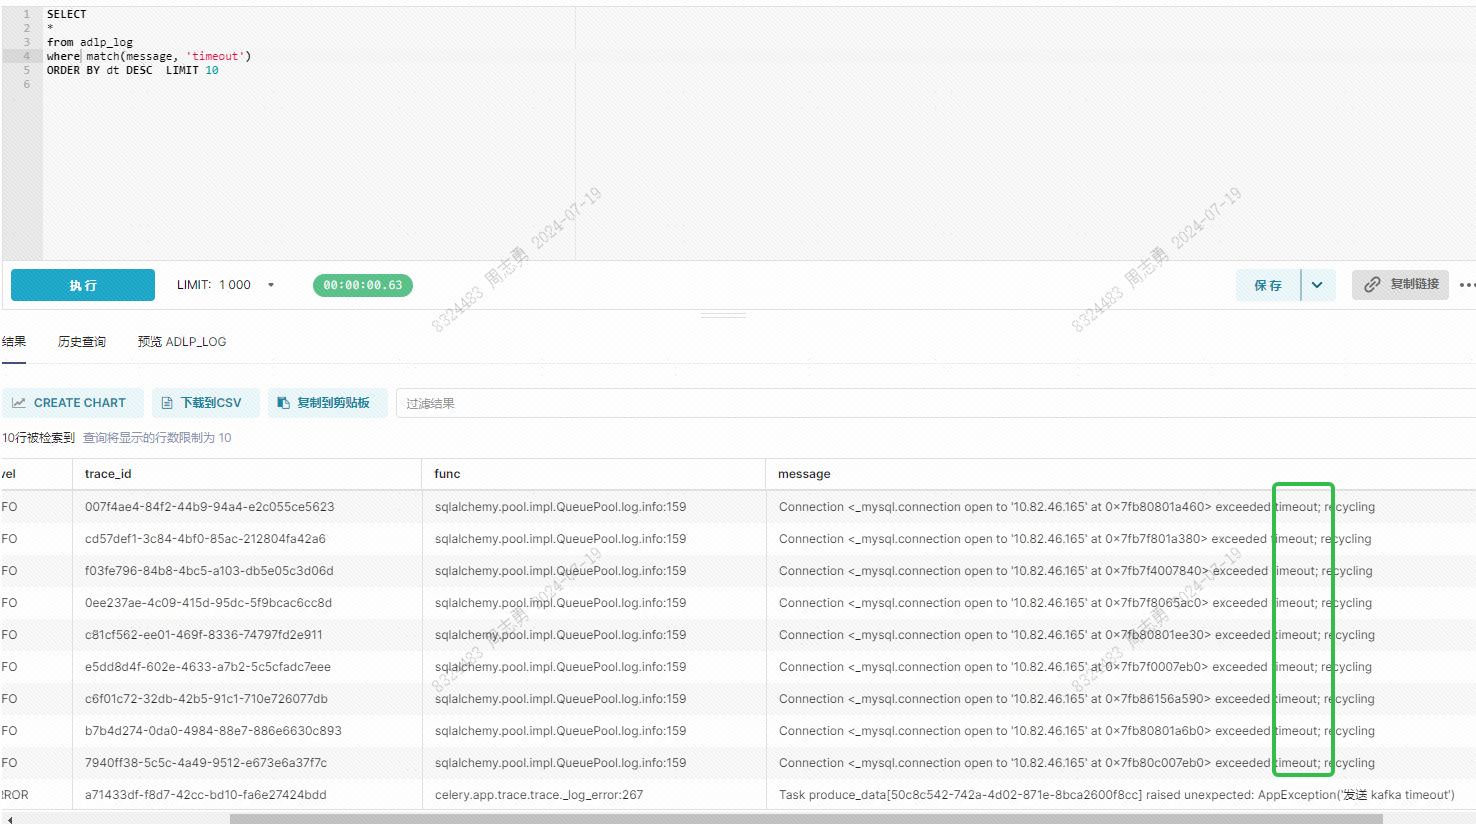Click the SELECT keyword in editor
Image resolution: width=1476 pixels, height=824 pixels.
point(67,14)
